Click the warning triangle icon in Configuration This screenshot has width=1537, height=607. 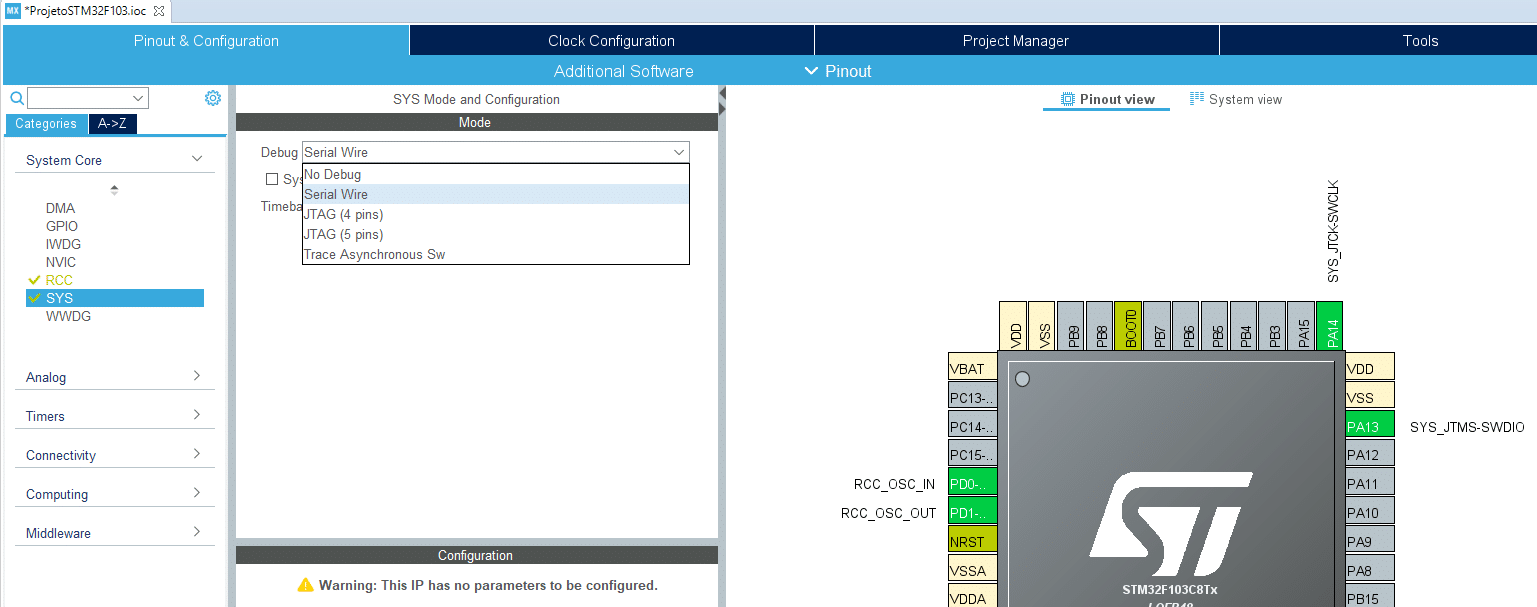pos(306,585)
